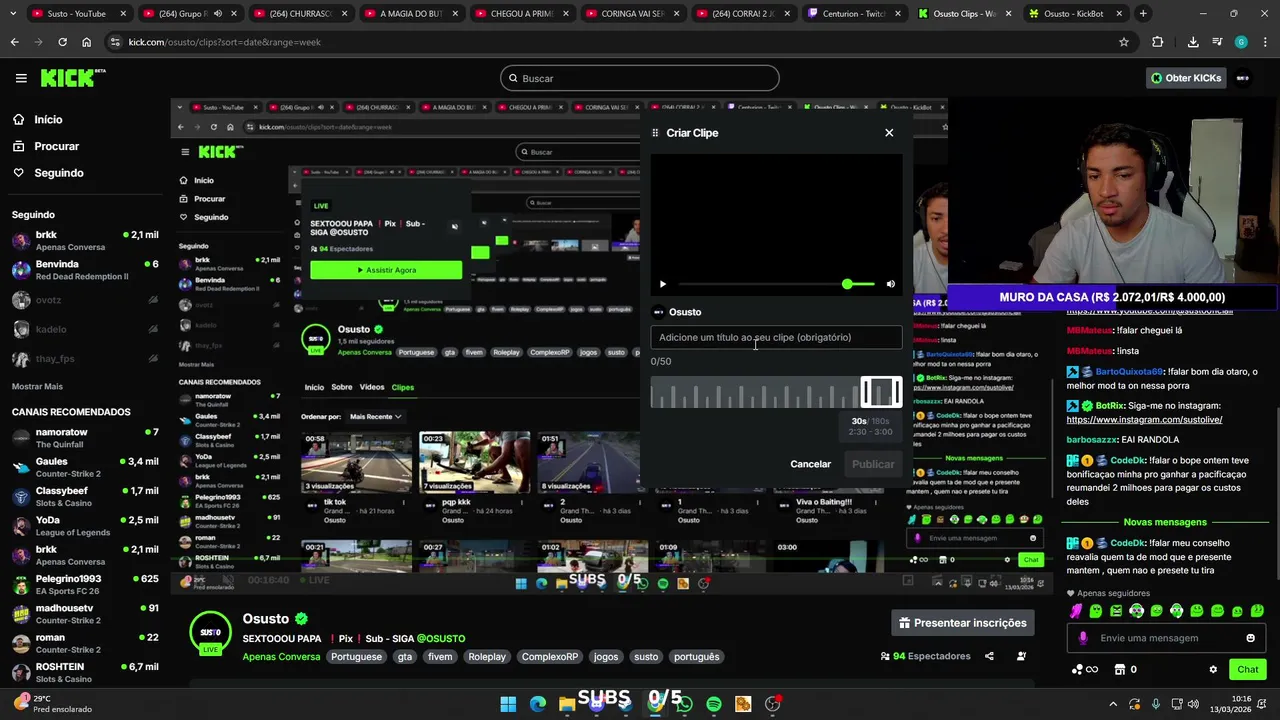The height and width of the screenshot is (720, 1280).
Task: Open recommended channel namoratow
Action: (x=85, y=437)
